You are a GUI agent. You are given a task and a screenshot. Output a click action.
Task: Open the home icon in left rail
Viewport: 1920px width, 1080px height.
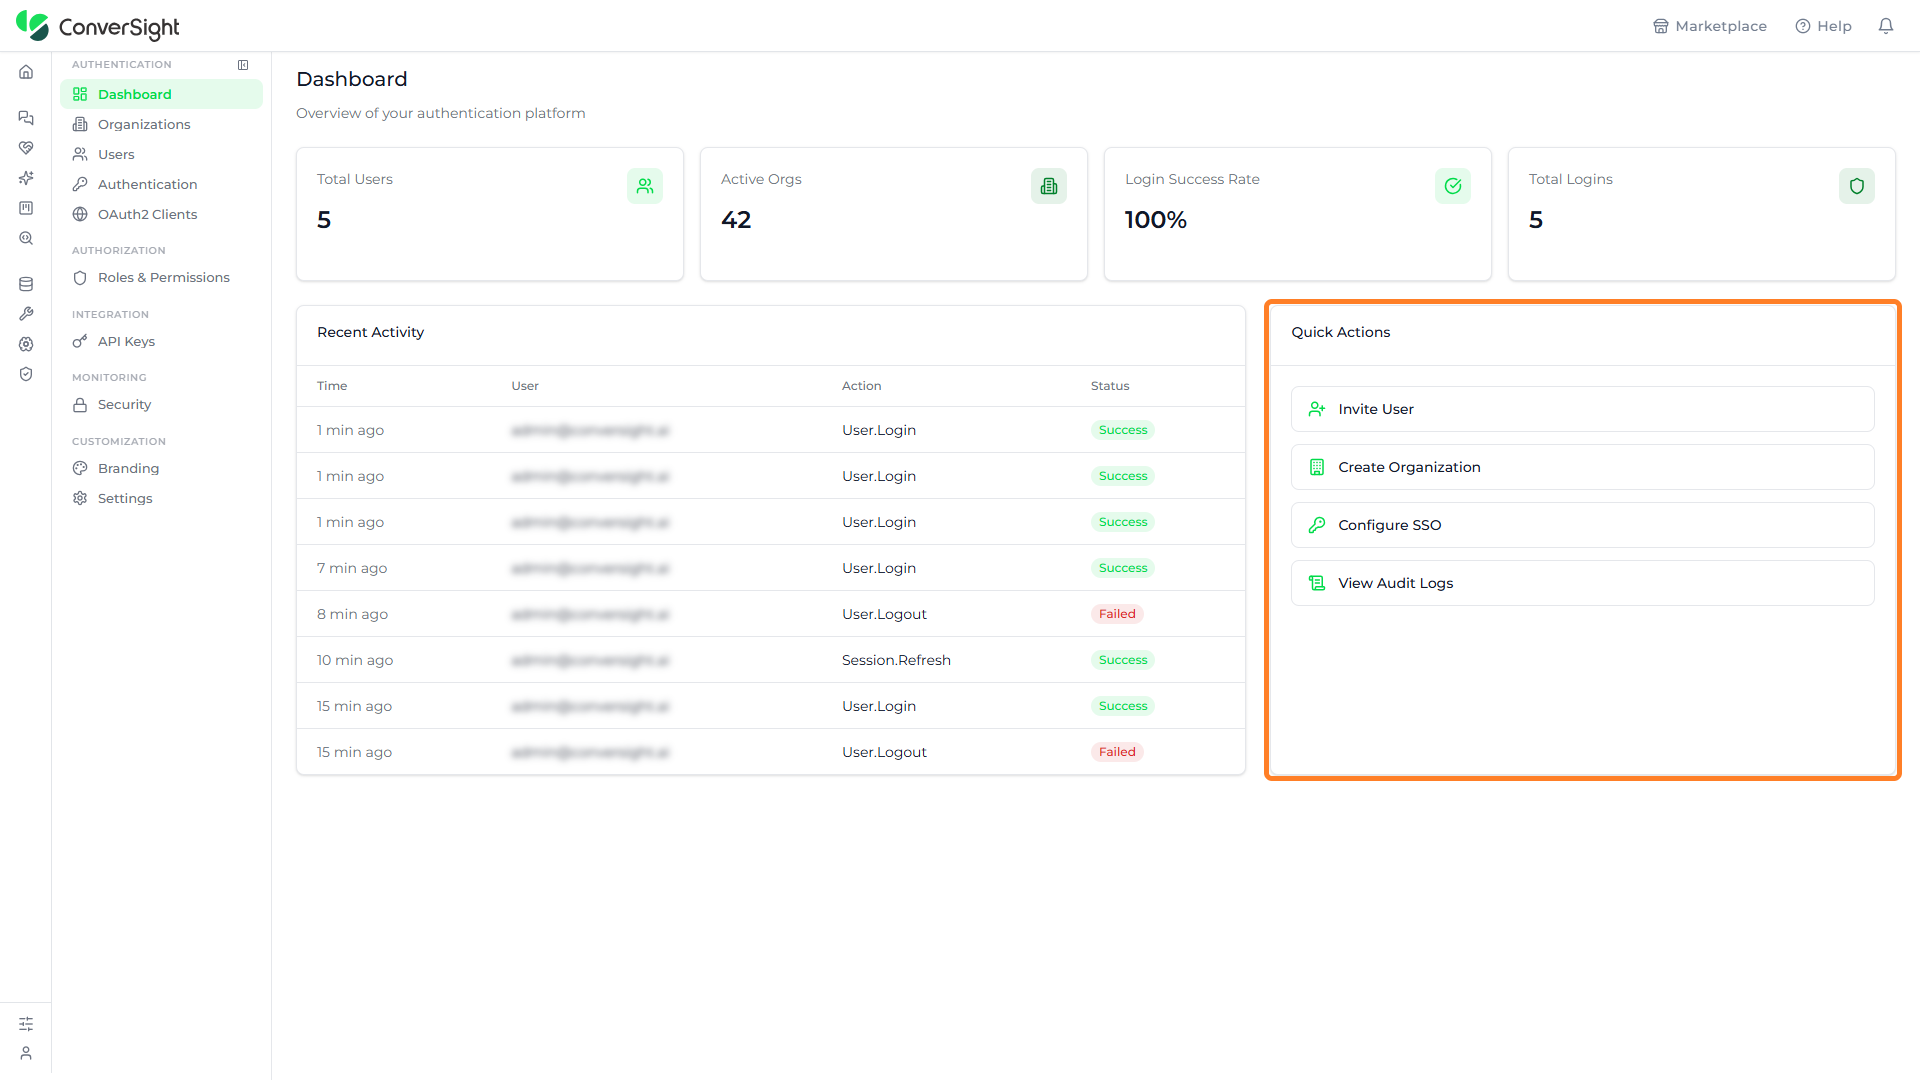click(26, 72)
